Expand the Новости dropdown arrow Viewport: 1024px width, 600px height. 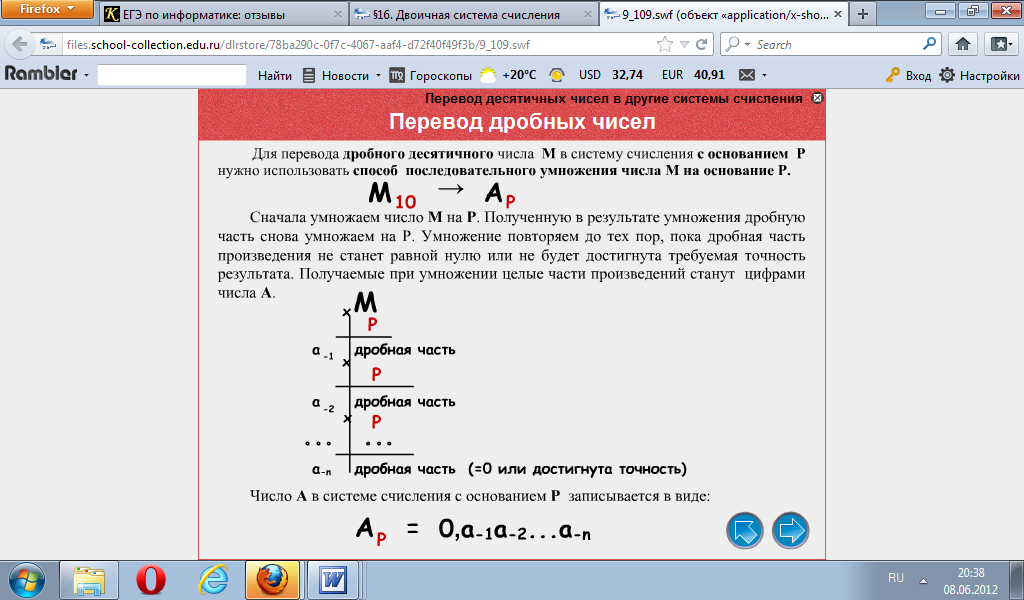click(x=378, y=76)
